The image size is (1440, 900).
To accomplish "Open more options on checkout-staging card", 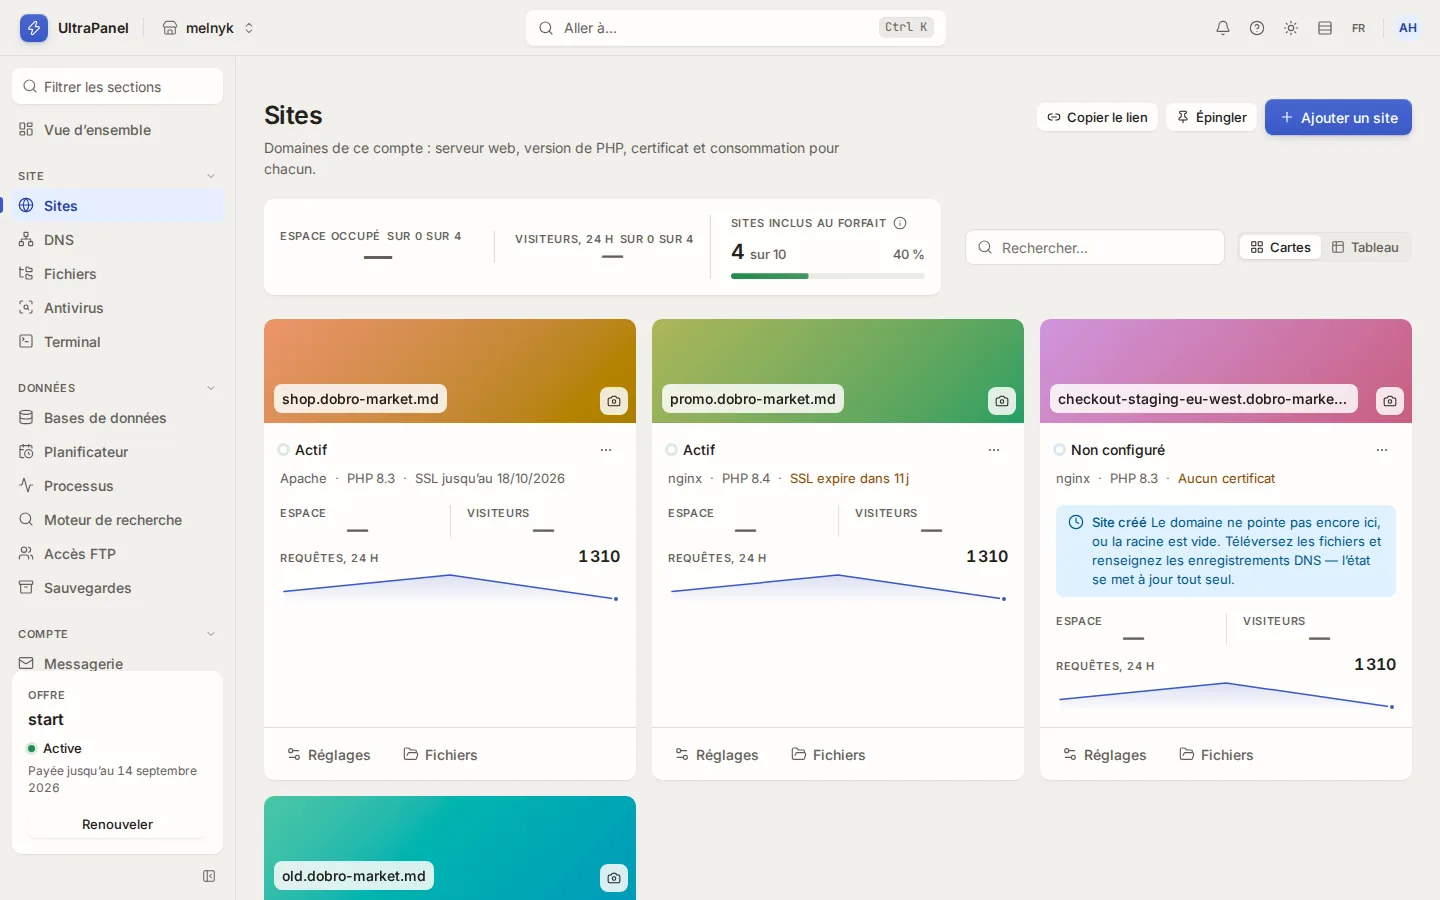I will click(x=1382, y=450).
